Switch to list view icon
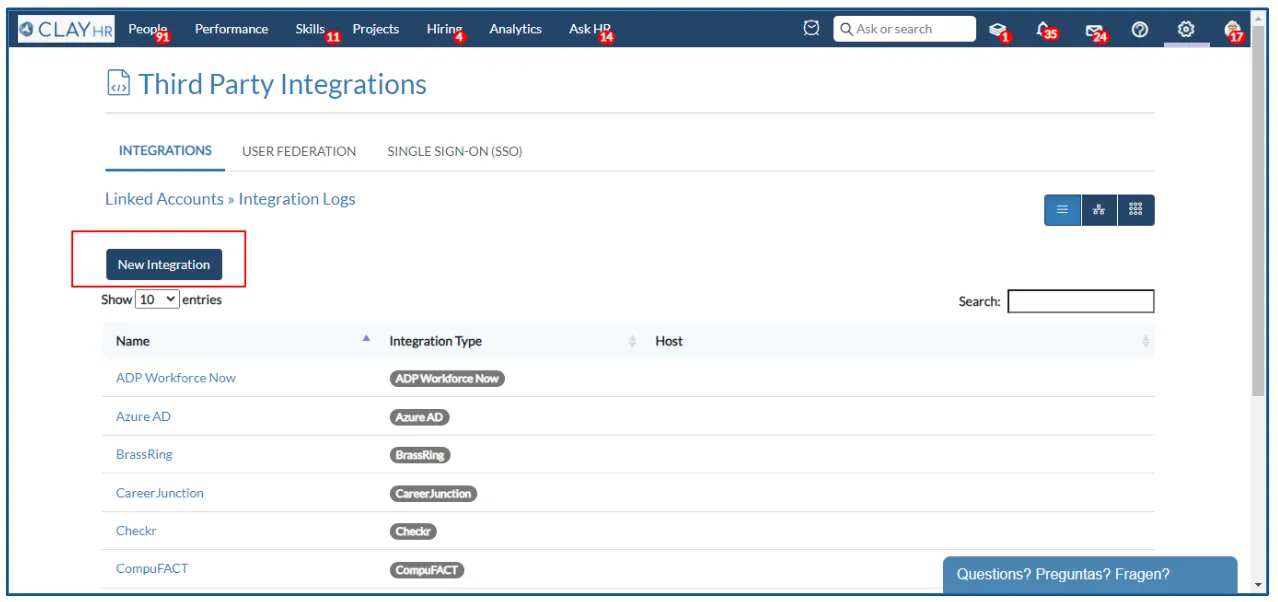The height and width of the screenshot is (602, 1278). (x=1062, y=210)
